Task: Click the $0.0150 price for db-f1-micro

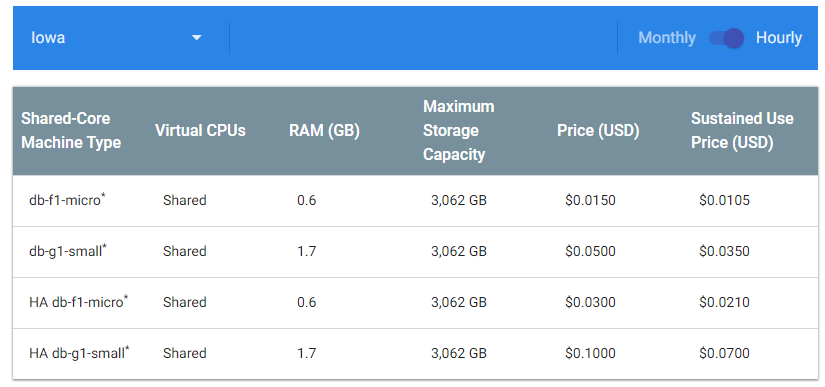Action: [590, 200]
